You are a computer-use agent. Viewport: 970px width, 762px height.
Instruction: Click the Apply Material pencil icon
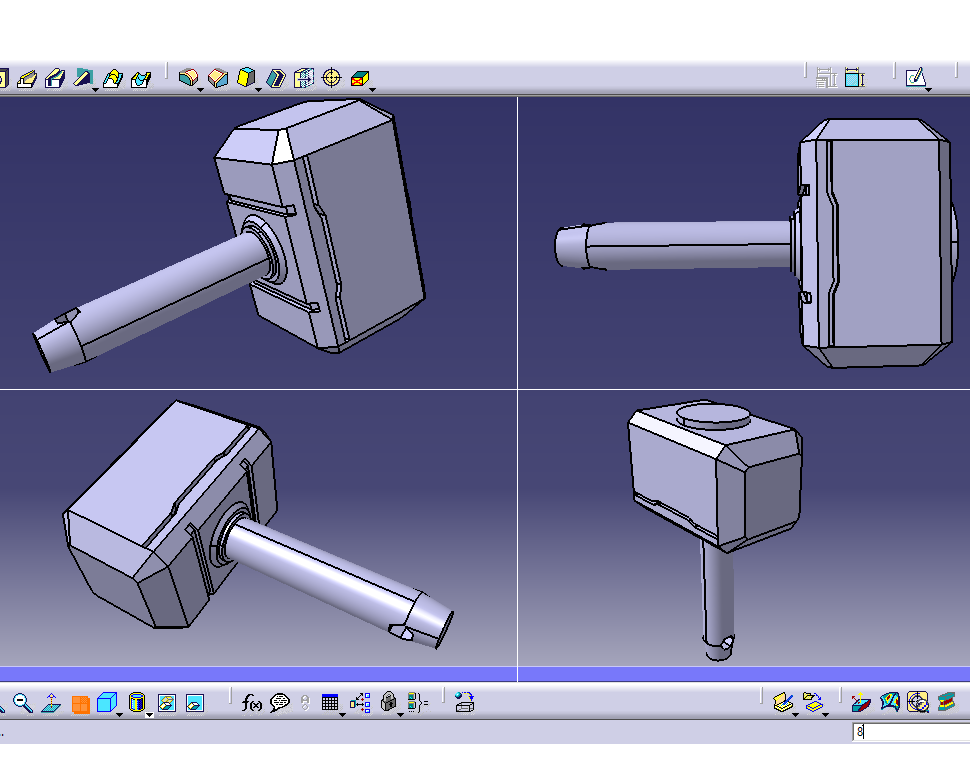(x=783, y=702)
